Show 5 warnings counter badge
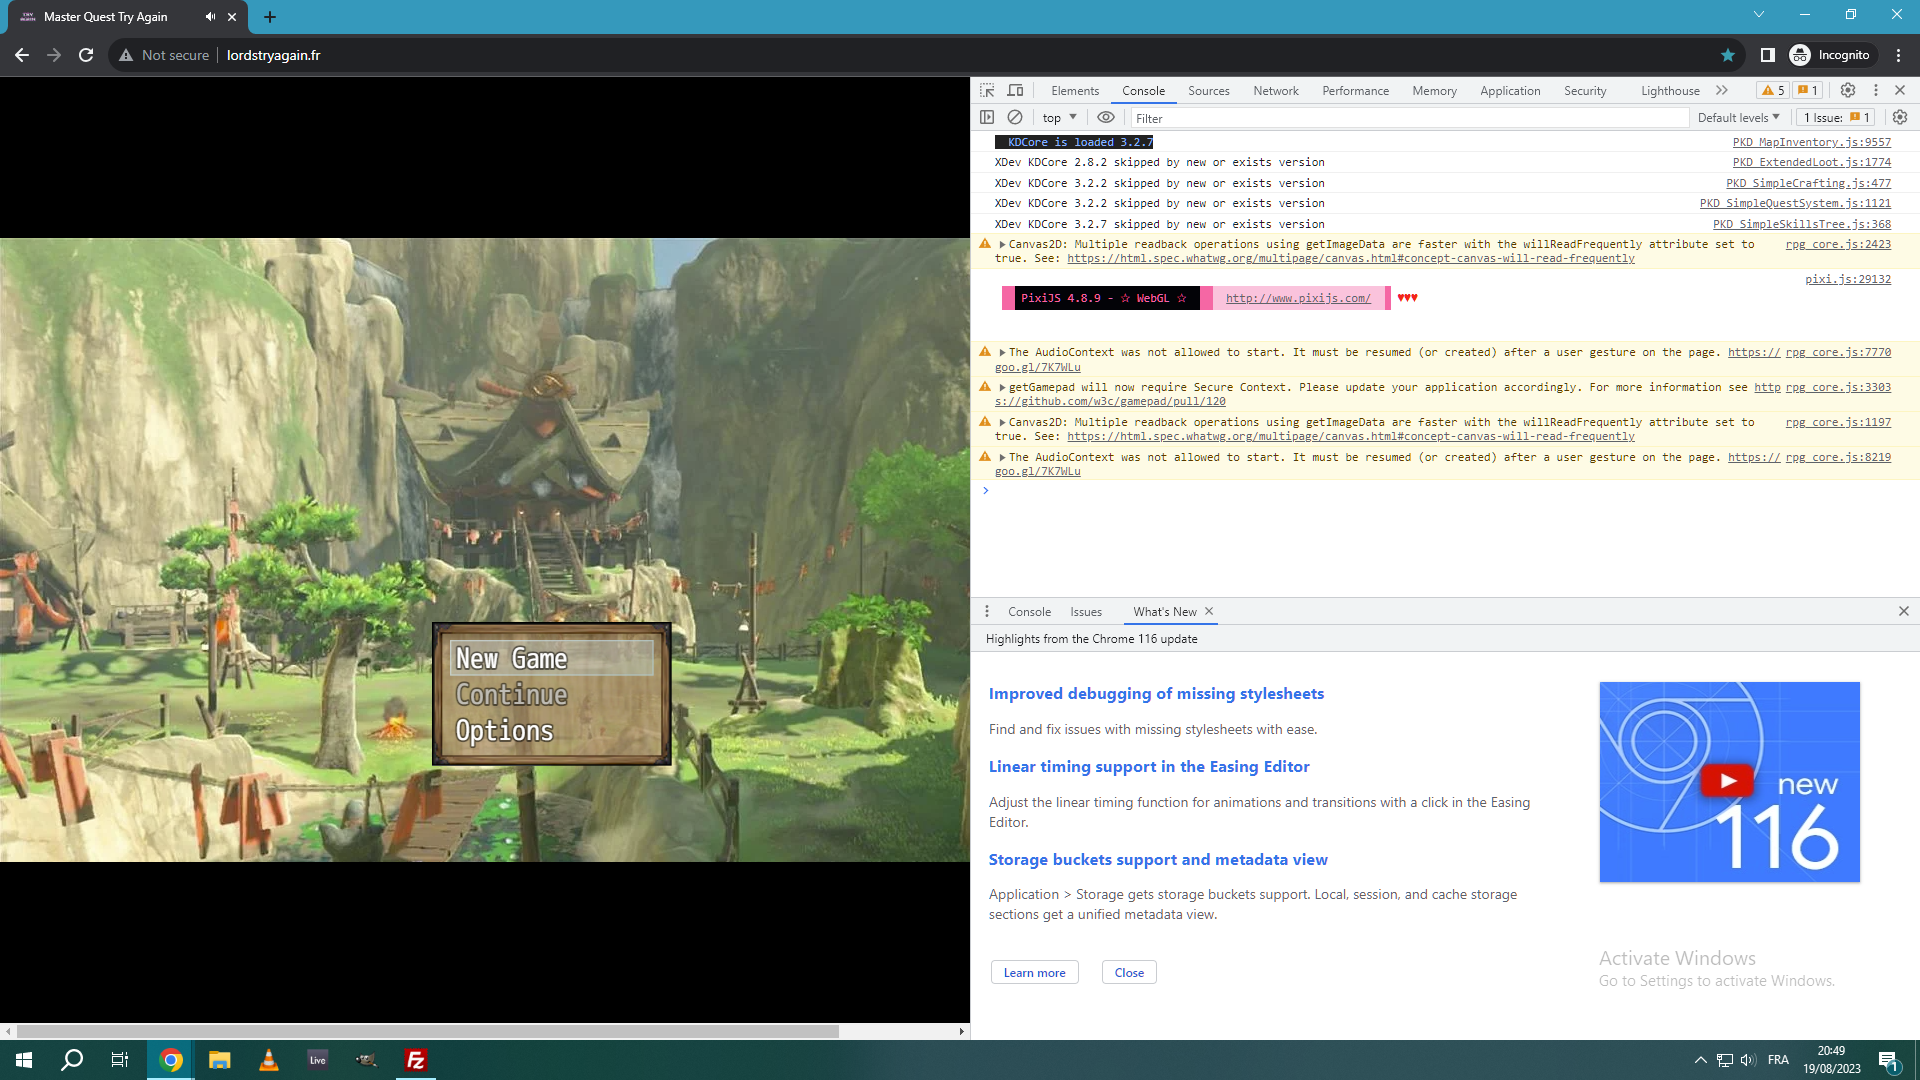 tap(1773, 90)
